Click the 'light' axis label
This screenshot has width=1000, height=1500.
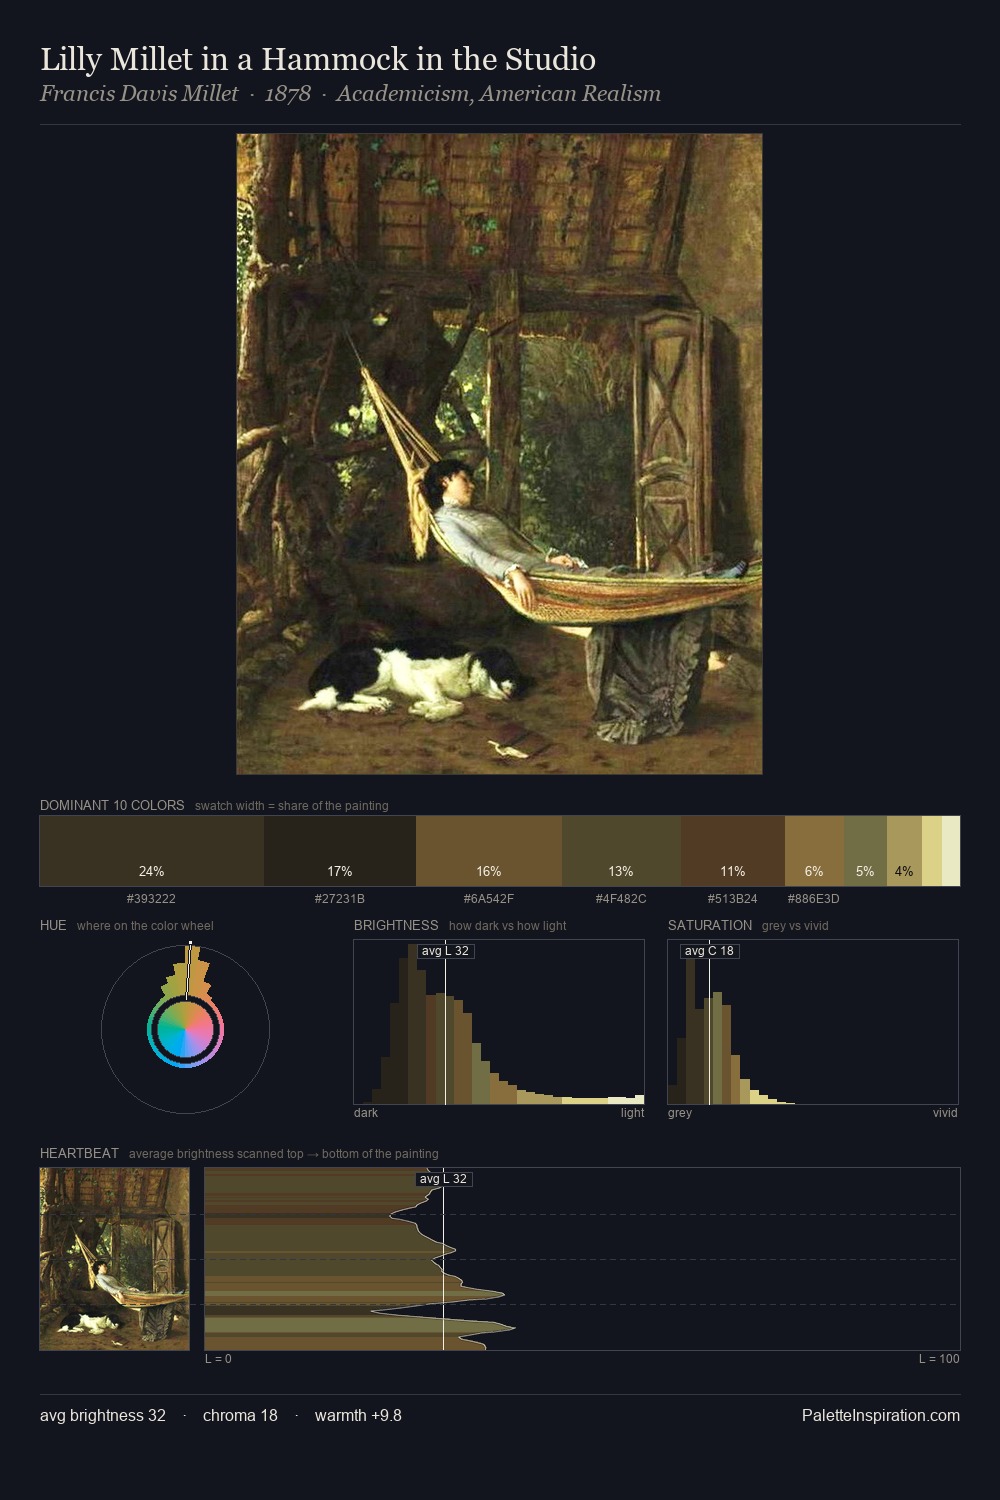(633, 1113)
